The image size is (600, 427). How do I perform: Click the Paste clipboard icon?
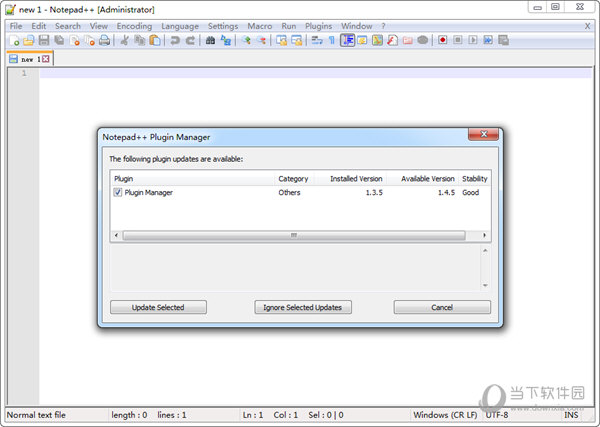pos(155,40)
